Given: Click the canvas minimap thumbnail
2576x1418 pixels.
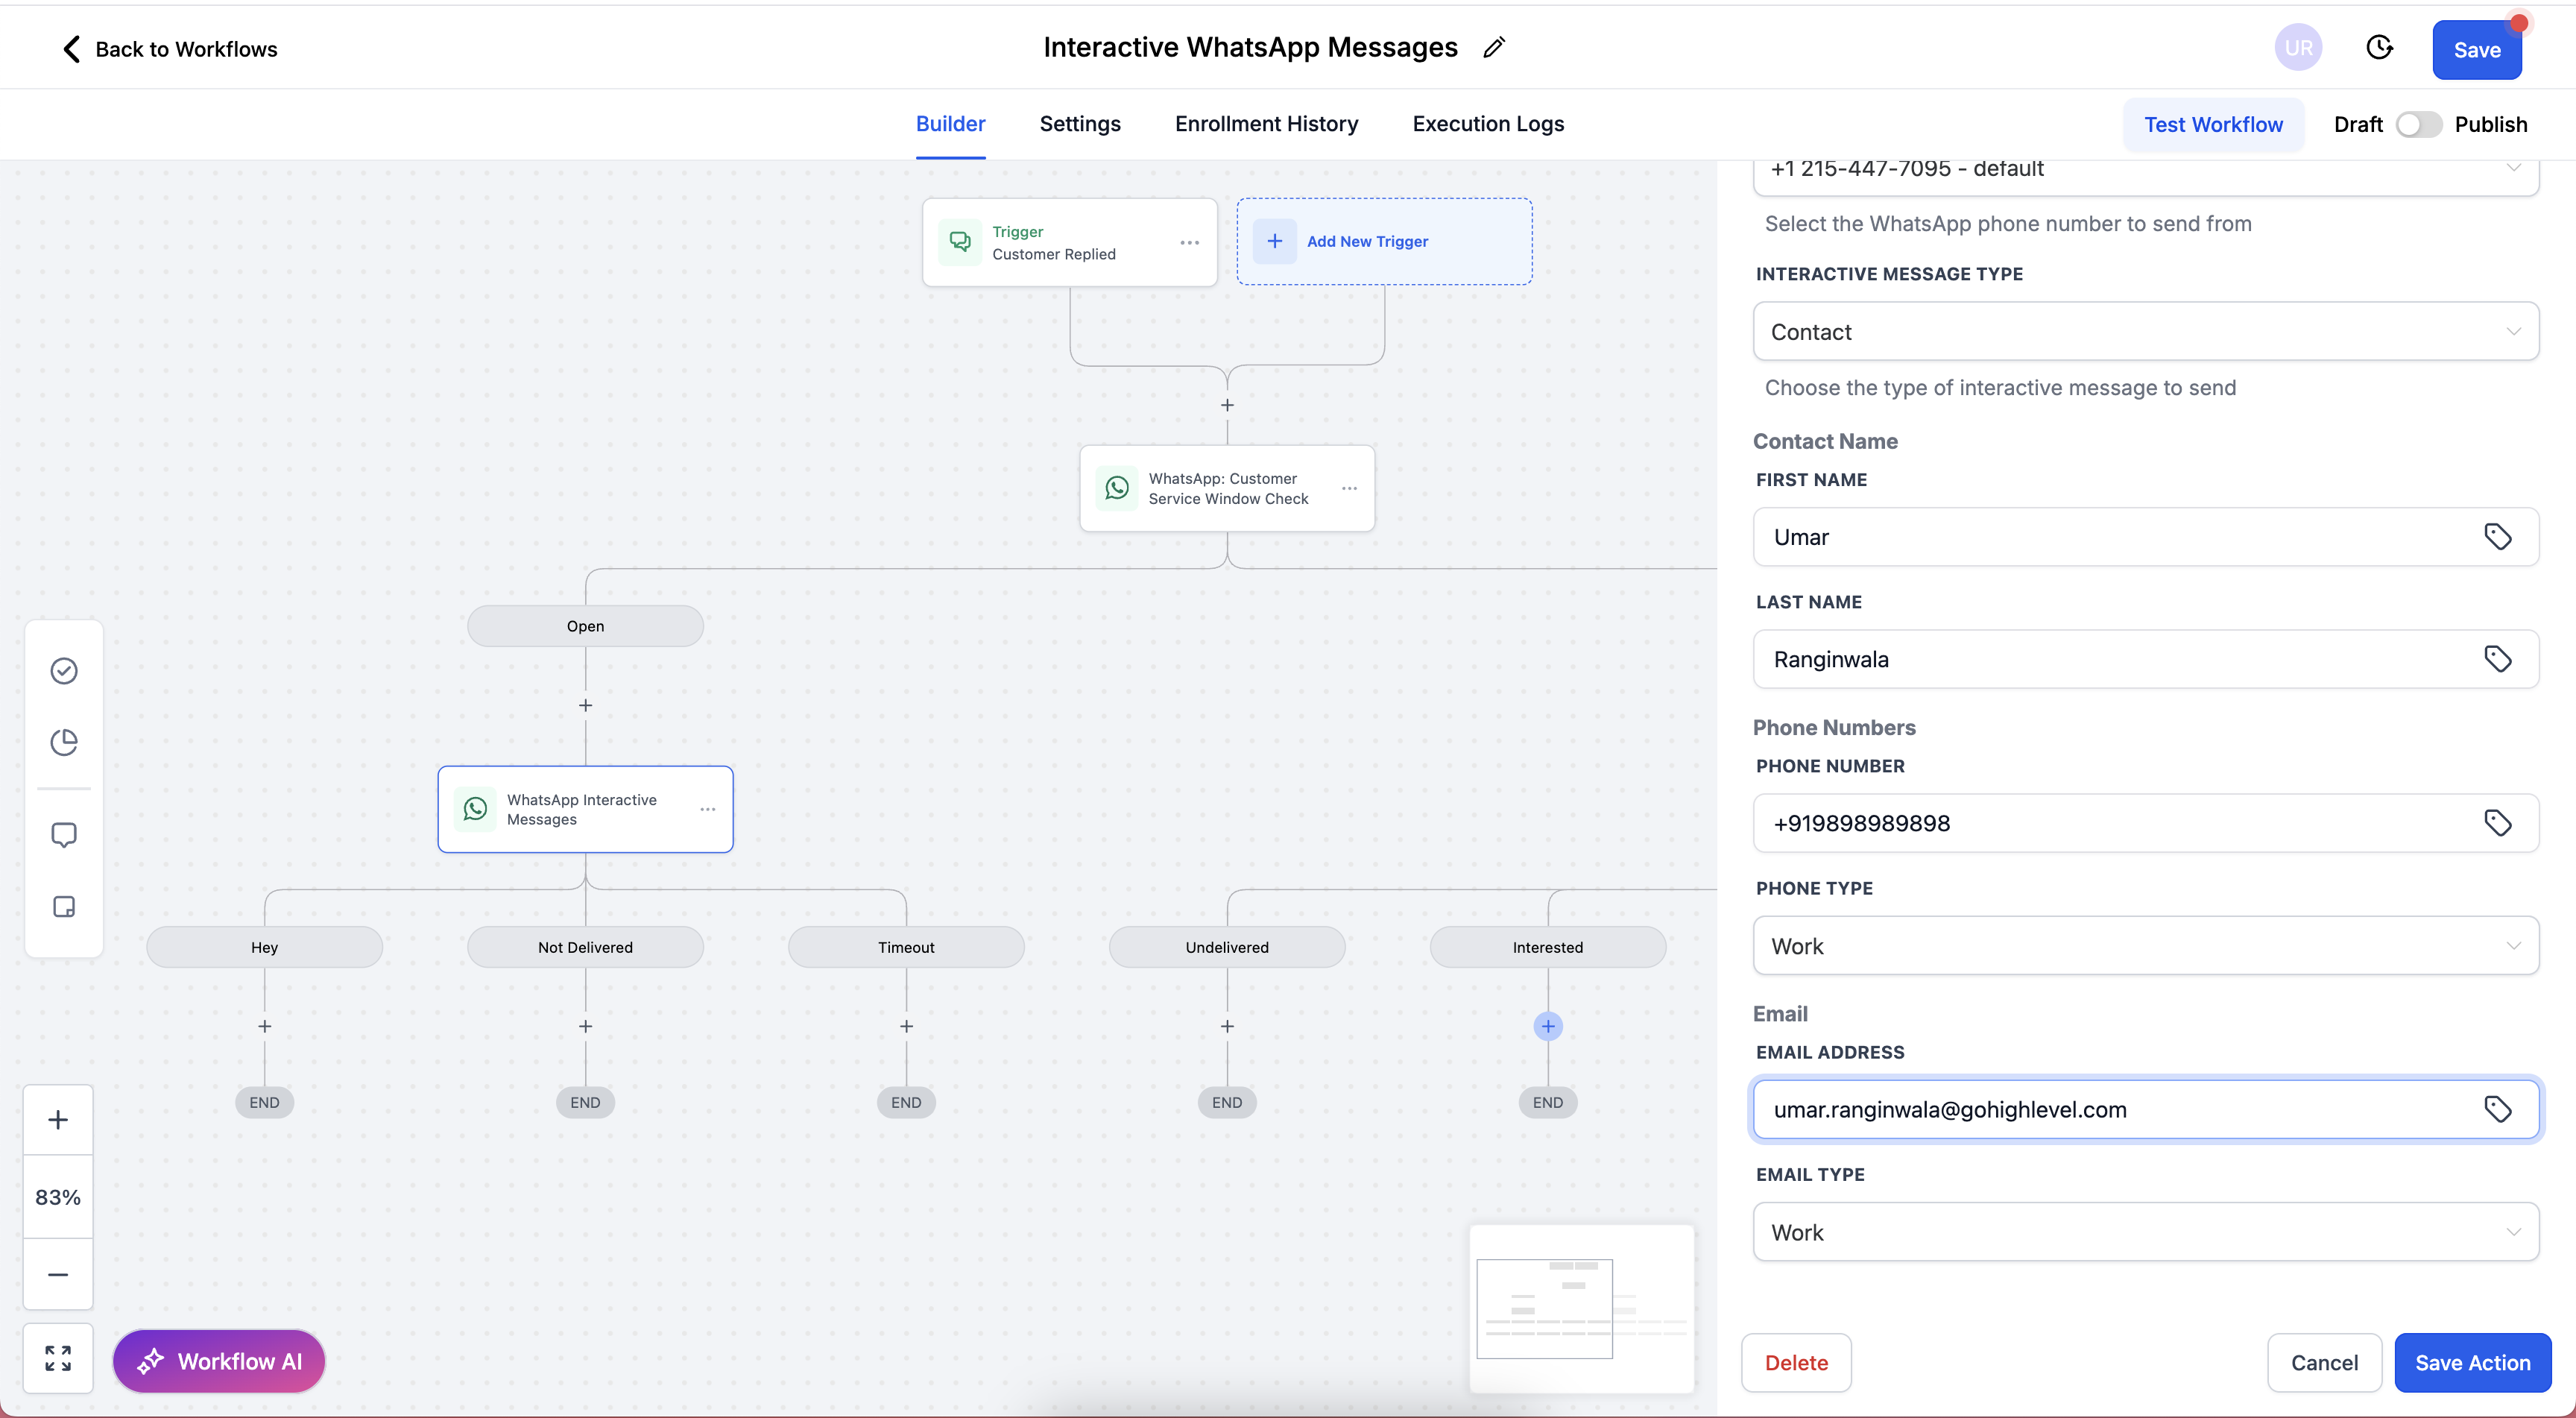Looking at the screenshot, I should click(x=1581, y=1308).
